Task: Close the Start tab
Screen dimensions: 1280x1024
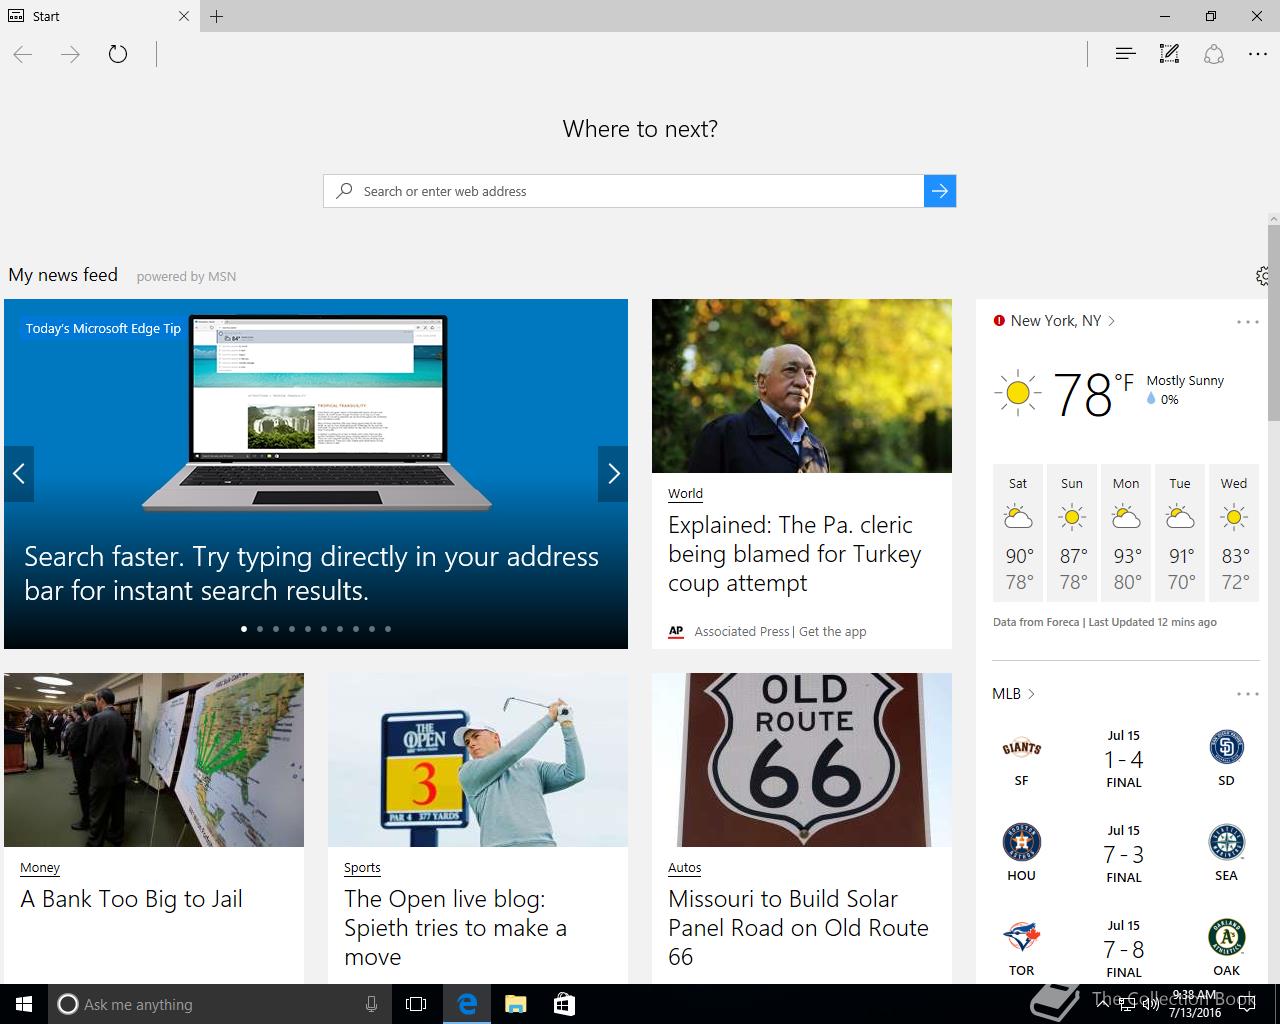Action: (184, 16)
